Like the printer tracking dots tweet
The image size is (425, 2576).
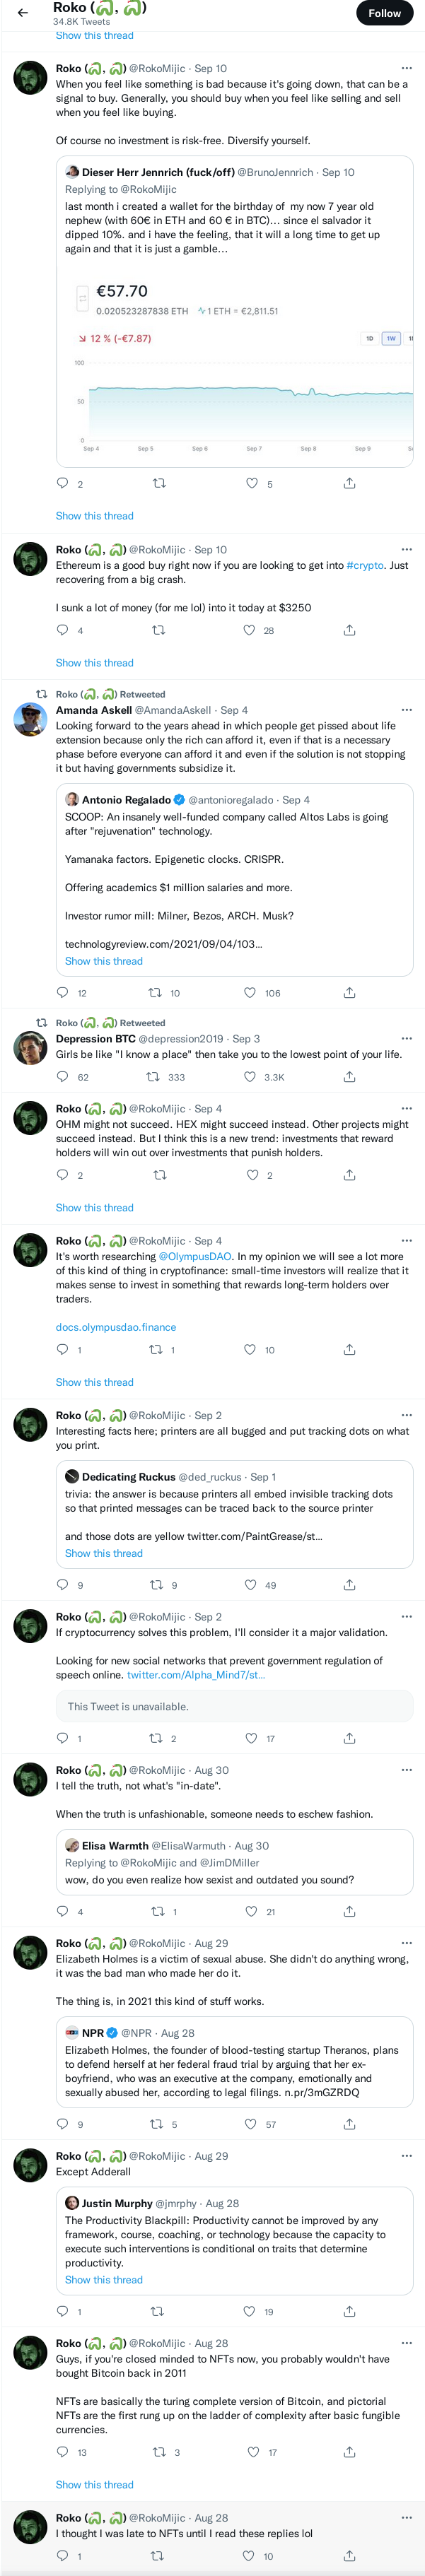(x=250, y=1585)
